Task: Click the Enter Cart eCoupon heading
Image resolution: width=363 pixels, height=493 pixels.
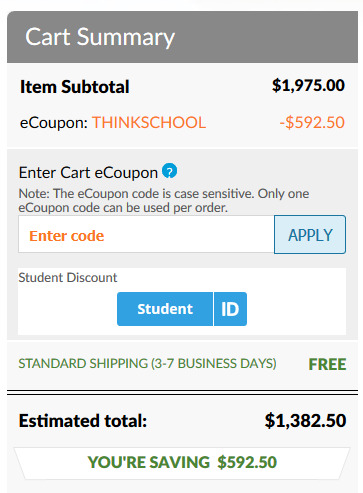Action: point(88,173)
